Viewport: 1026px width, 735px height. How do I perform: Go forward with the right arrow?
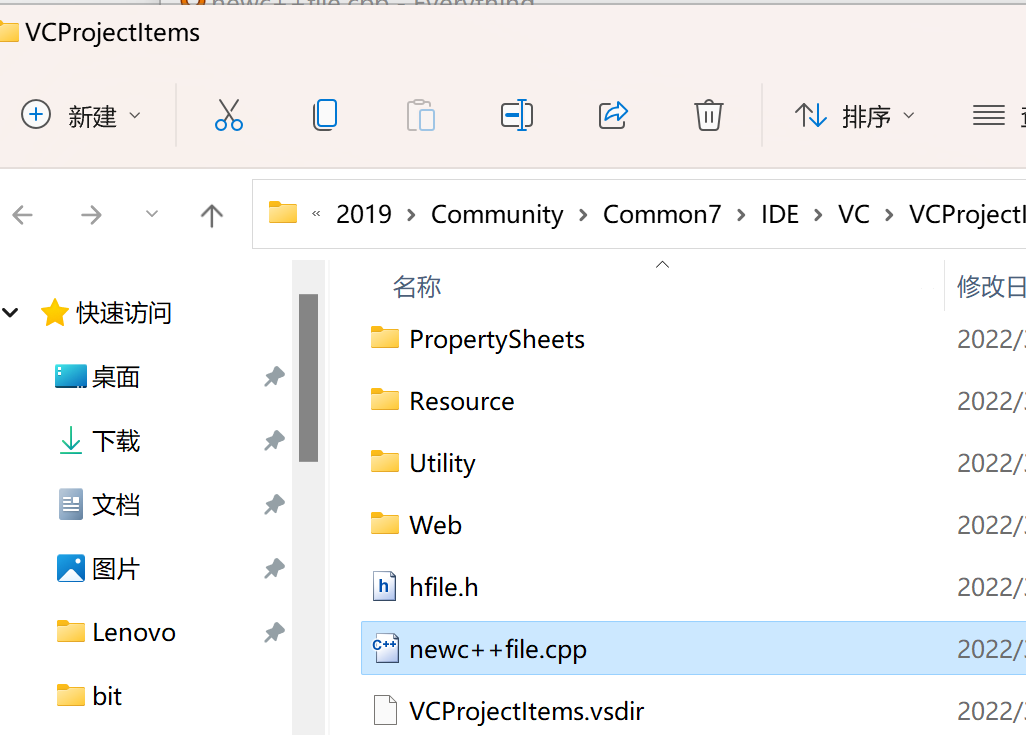pyautogui.click(x=91, y=215)
